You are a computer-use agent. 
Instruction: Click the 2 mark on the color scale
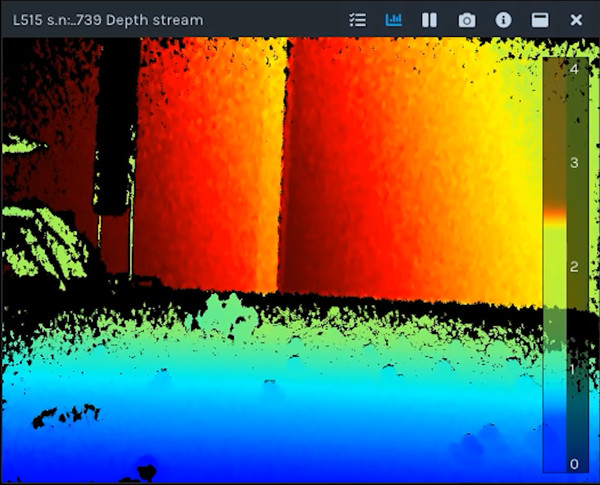click(x=574, y=266)
